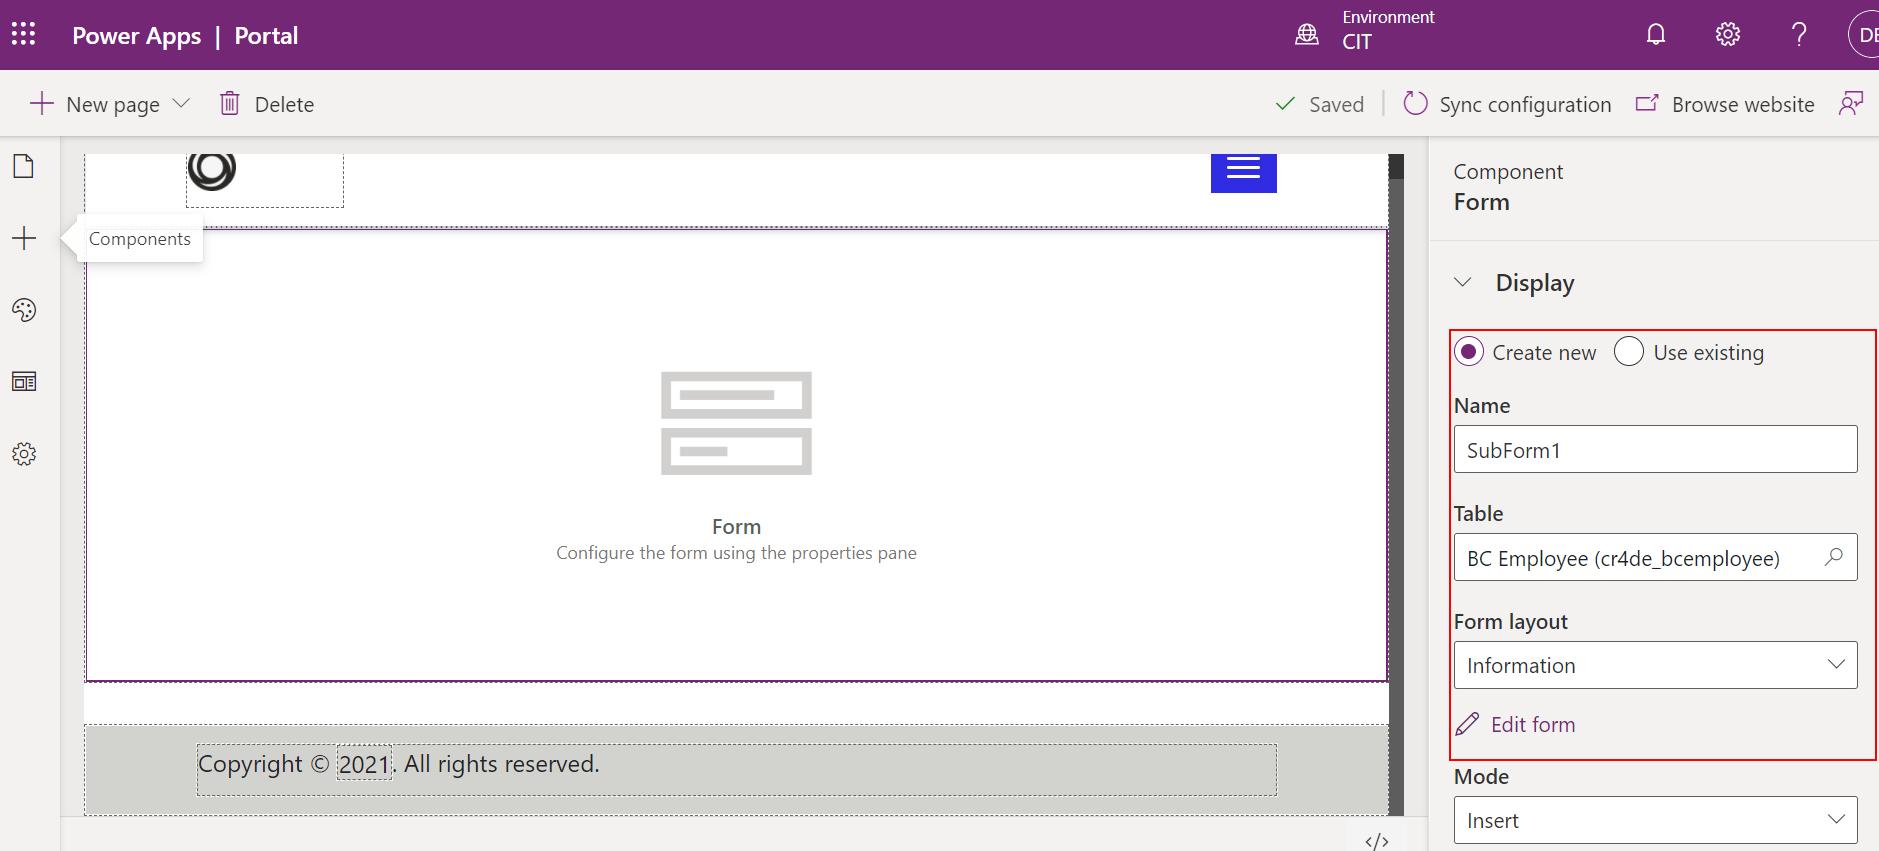Click the Sync configuration button
Screen dimensions: 1879x851
tap(1507, 104)
